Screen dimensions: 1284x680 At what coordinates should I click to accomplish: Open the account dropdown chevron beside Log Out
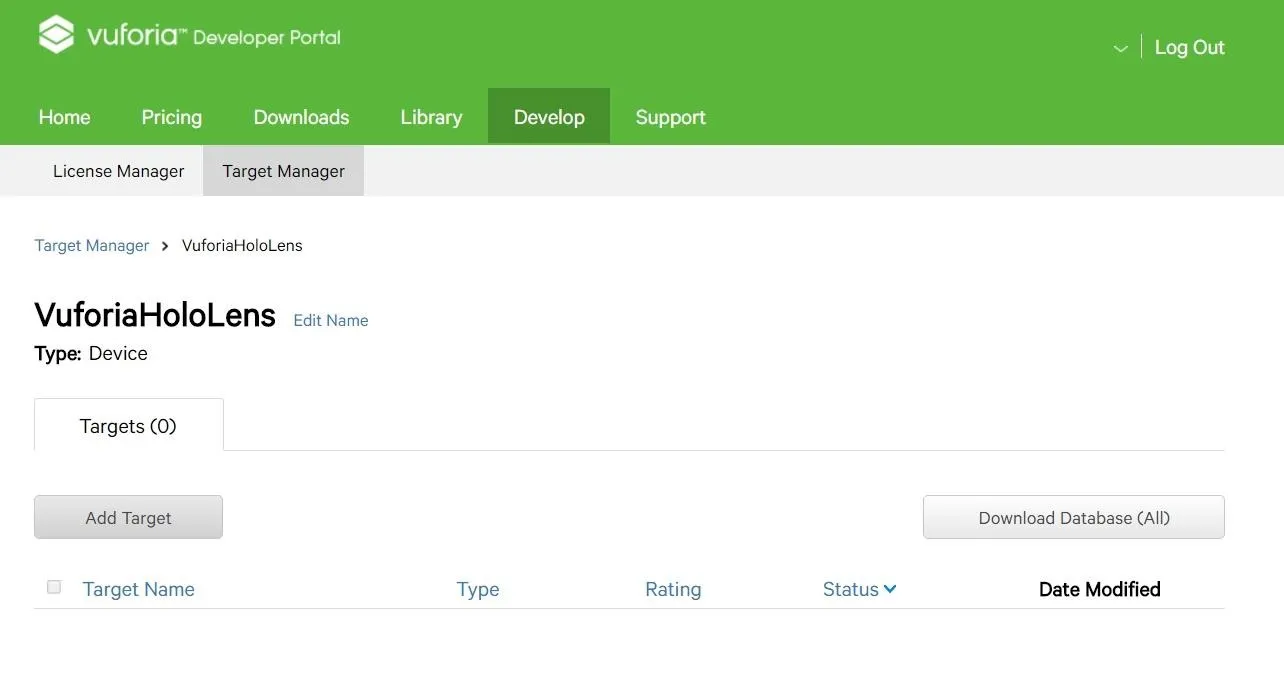pyautogui.click(x=1120, y=48)
